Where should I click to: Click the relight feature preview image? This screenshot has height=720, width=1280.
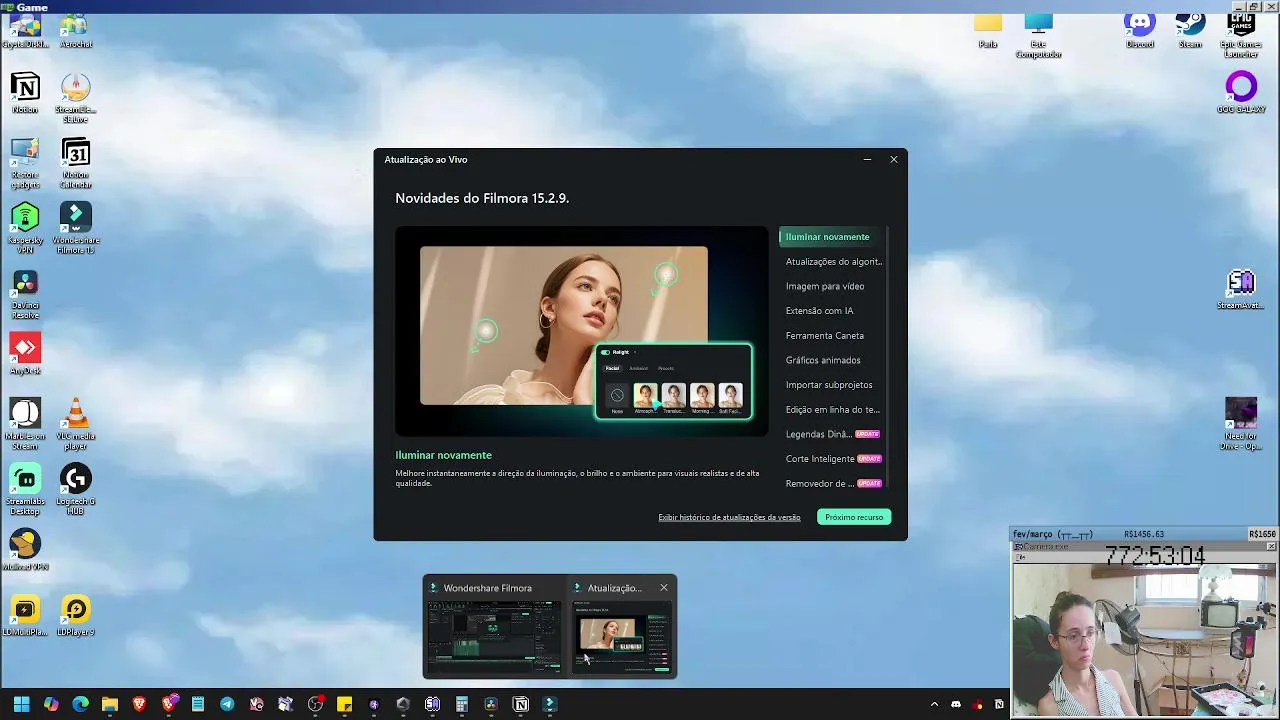coord(582,331)
